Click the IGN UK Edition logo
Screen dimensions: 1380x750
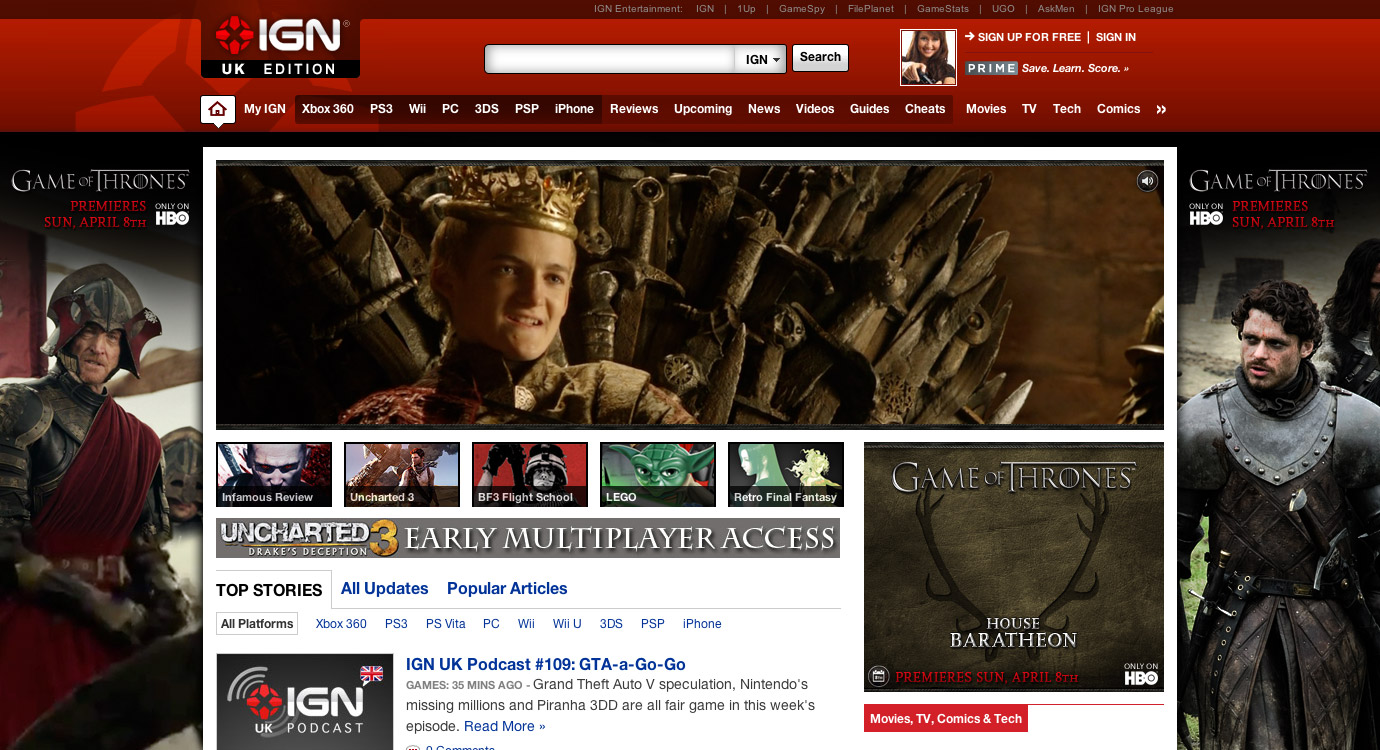pos(280,47)
